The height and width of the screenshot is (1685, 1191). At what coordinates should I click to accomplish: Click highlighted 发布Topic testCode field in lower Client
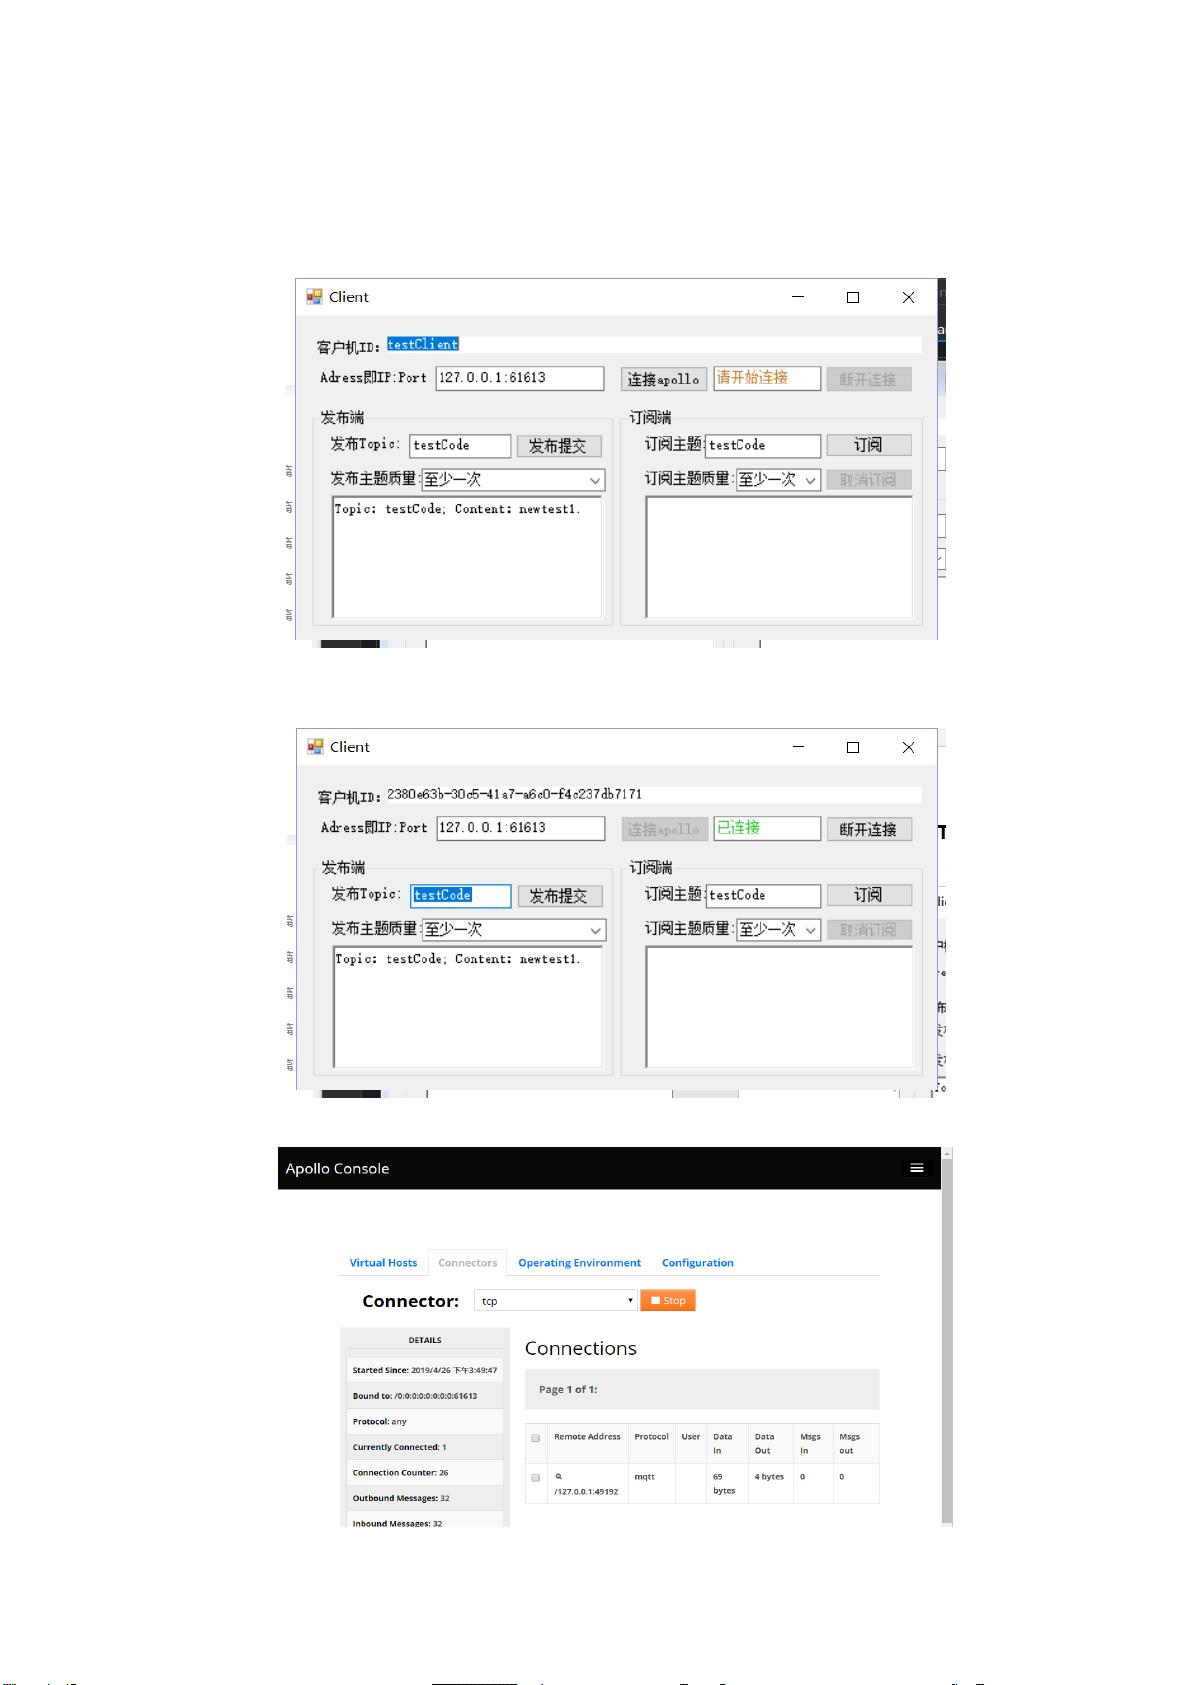click(461, 896)
